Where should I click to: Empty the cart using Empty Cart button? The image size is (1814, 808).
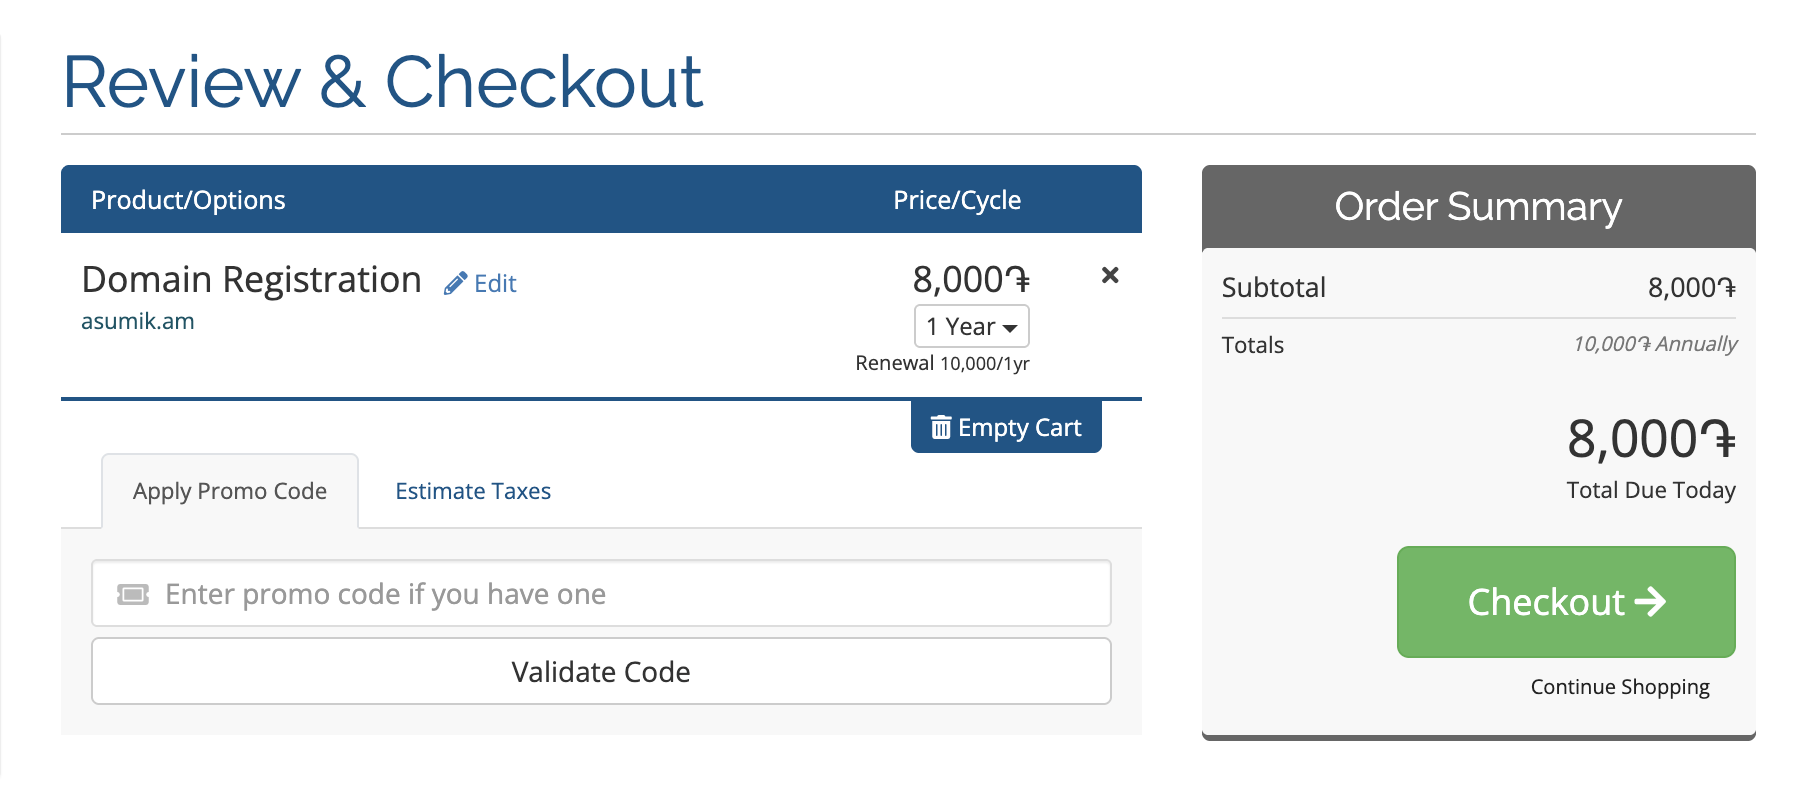tap(1006, 427)
